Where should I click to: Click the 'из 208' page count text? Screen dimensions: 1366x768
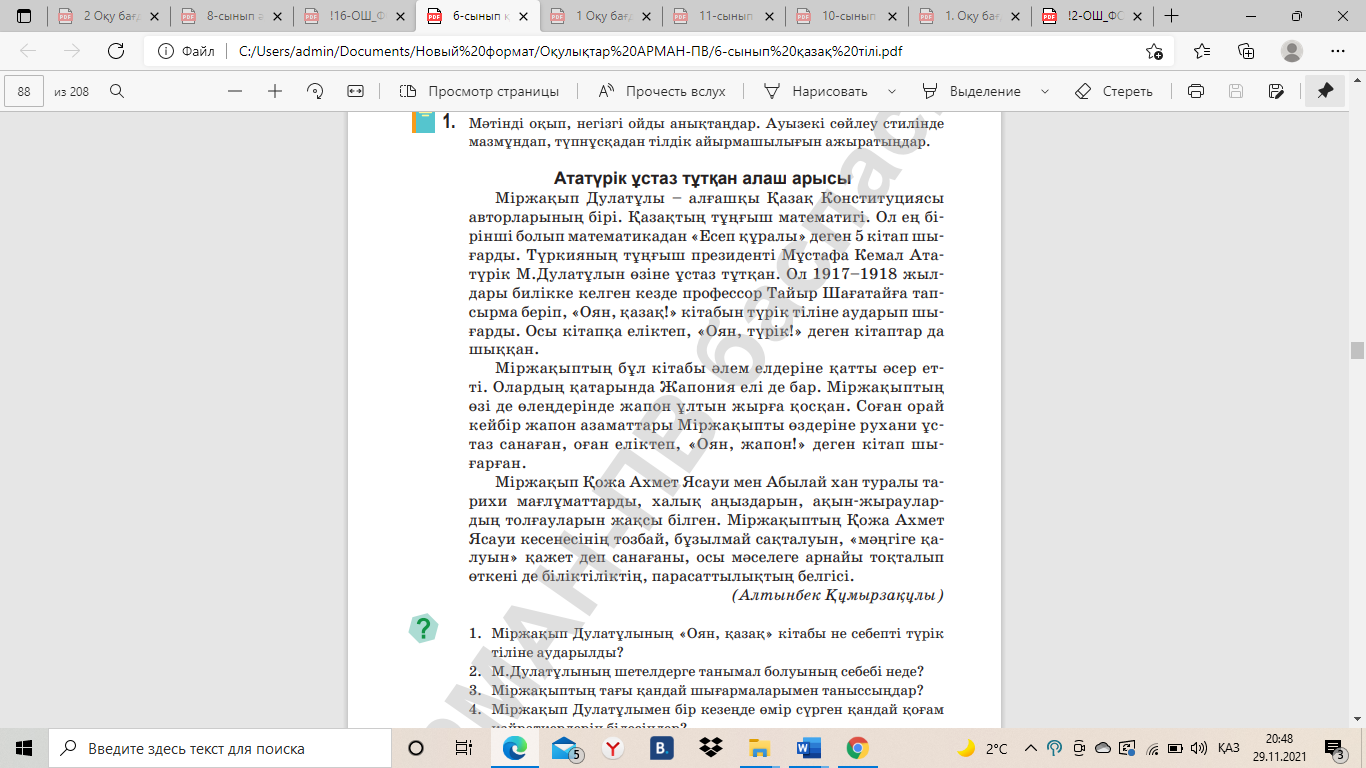pos(71,91)
